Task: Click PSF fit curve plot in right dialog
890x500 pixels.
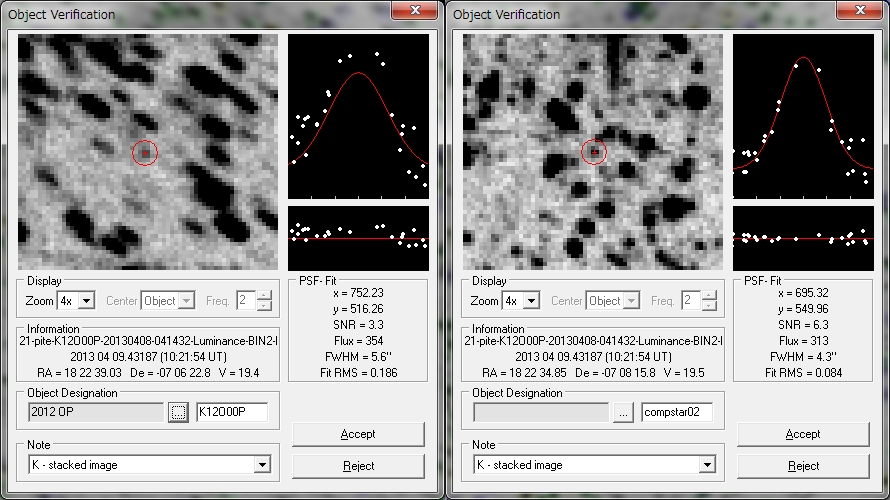Action: [805, 115]
